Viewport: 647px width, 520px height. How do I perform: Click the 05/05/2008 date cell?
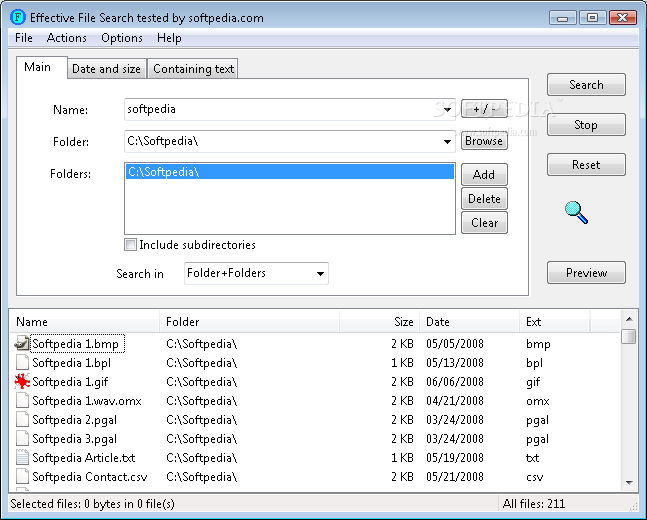[455, 343]
